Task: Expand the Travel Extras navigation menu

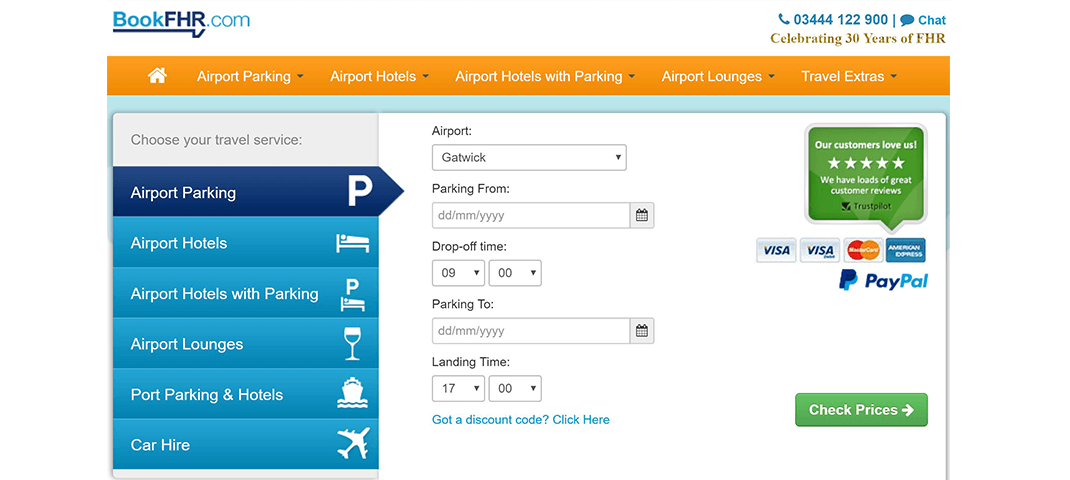Action: coord(849,76)
